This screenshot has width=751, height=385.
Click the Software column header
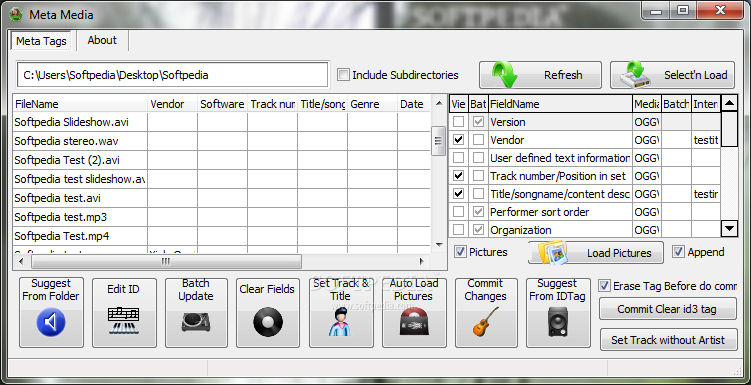(x=222, y=104)
